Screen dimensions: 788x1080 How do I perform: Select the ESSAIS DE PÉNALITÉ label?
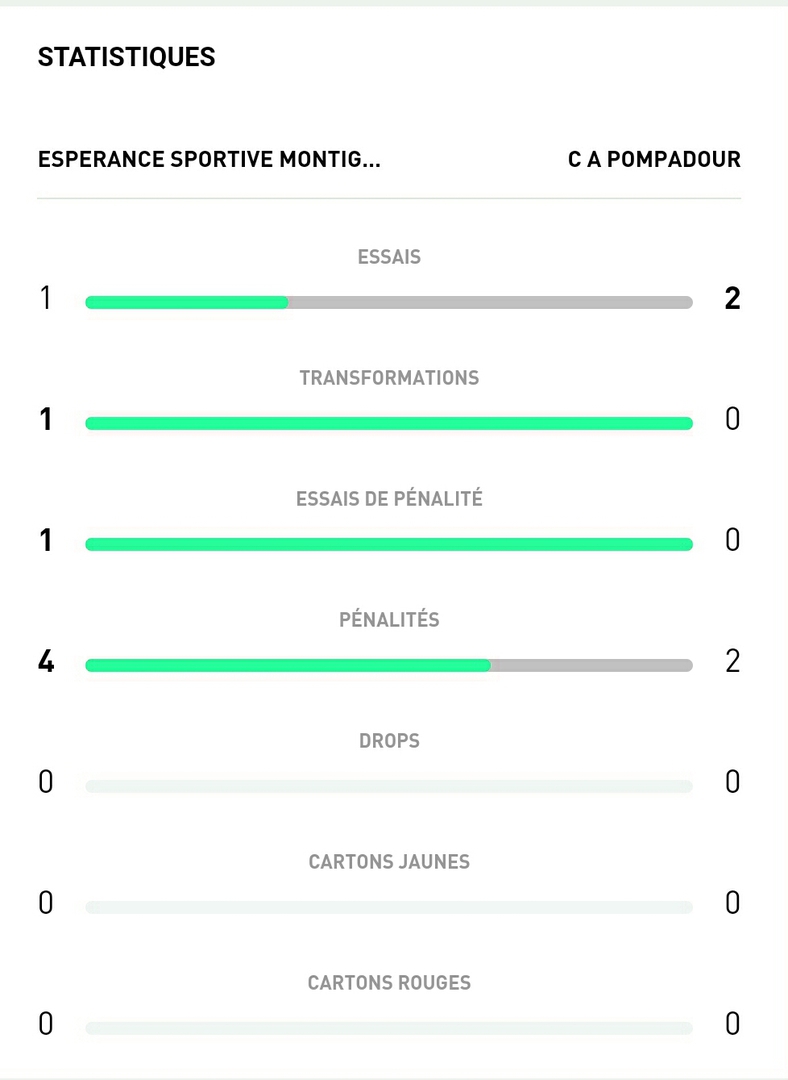tap(389, 499)
